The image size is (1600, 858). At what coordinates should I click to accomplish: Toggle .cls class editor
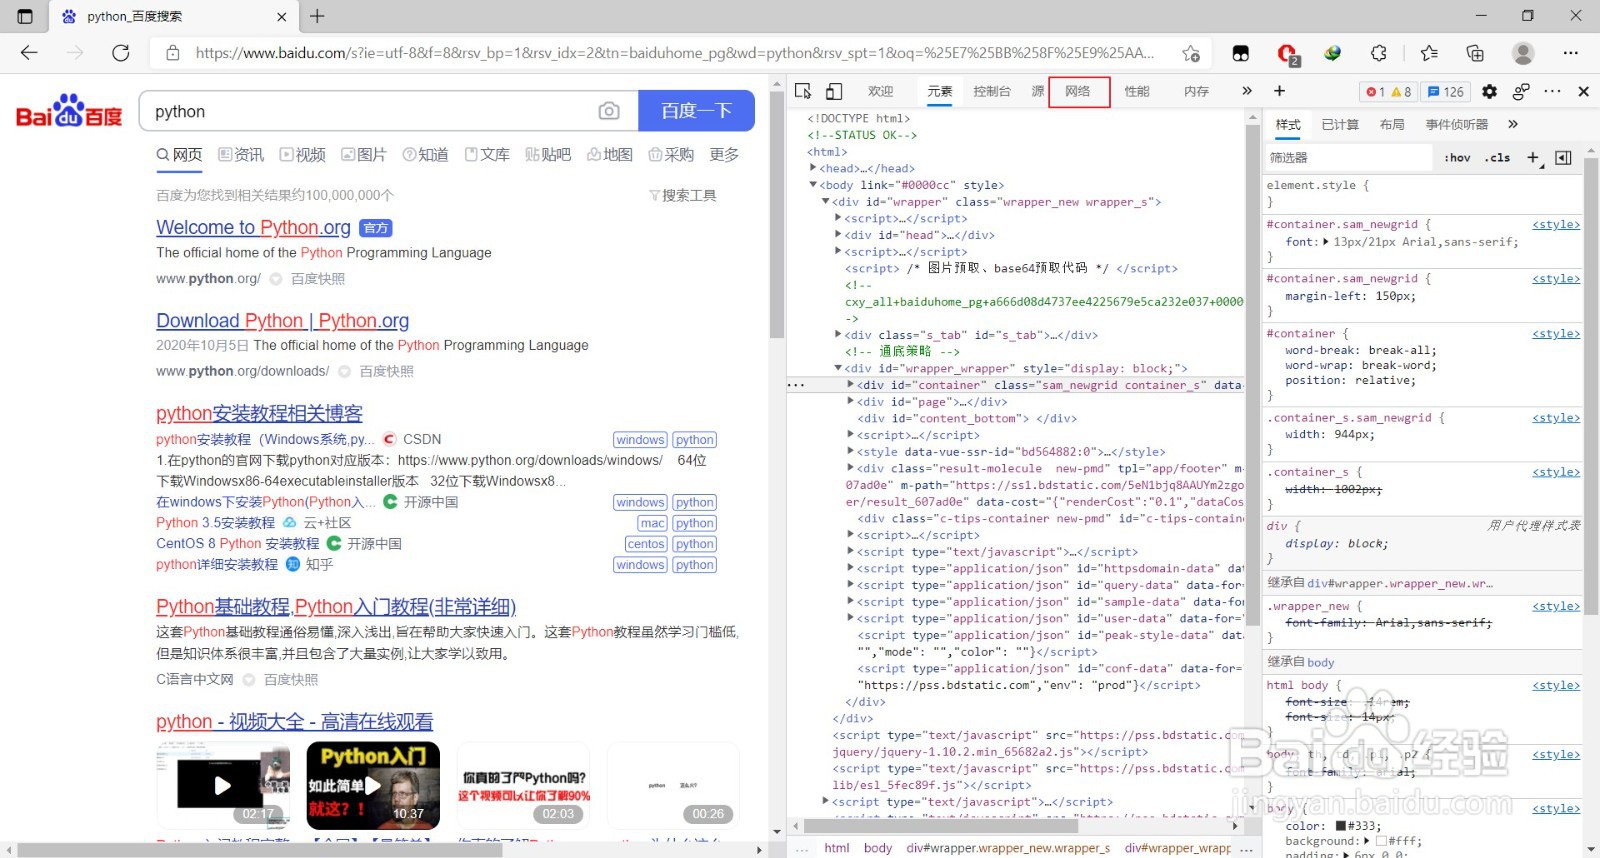[1497, 158]
